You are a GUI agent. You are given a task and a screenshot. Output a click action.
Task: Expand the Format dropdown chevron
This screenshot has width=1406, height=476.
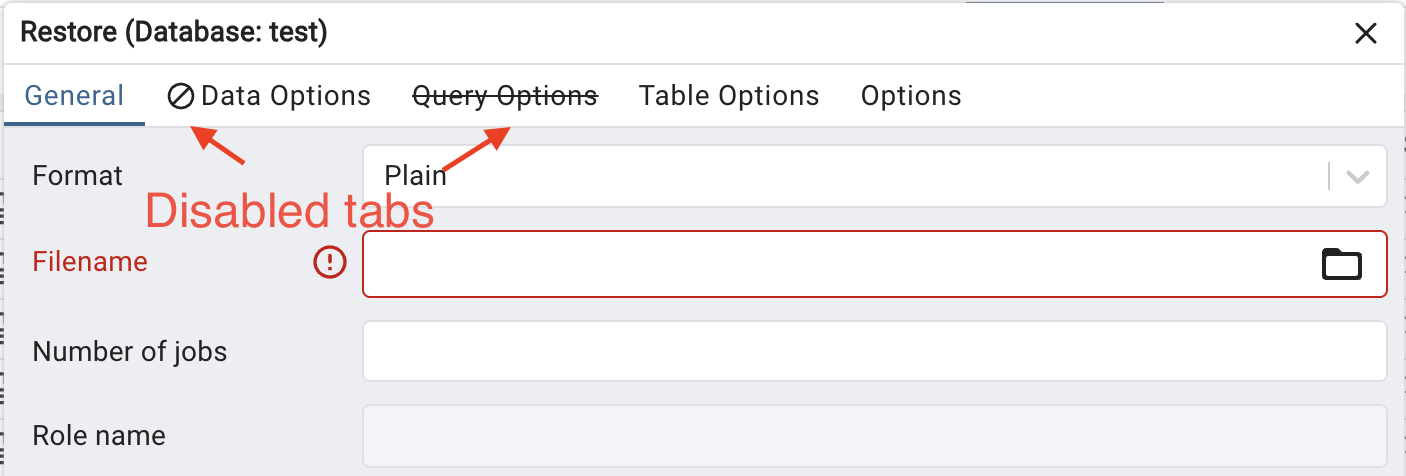click(x=1357, y=177)
